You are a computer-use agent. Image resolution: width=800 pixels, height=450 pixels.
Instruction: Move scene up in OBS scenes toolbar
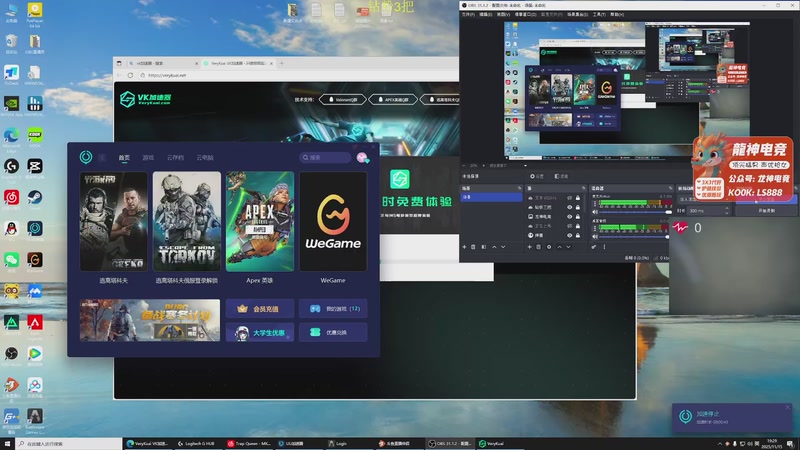tap(494, 247)
